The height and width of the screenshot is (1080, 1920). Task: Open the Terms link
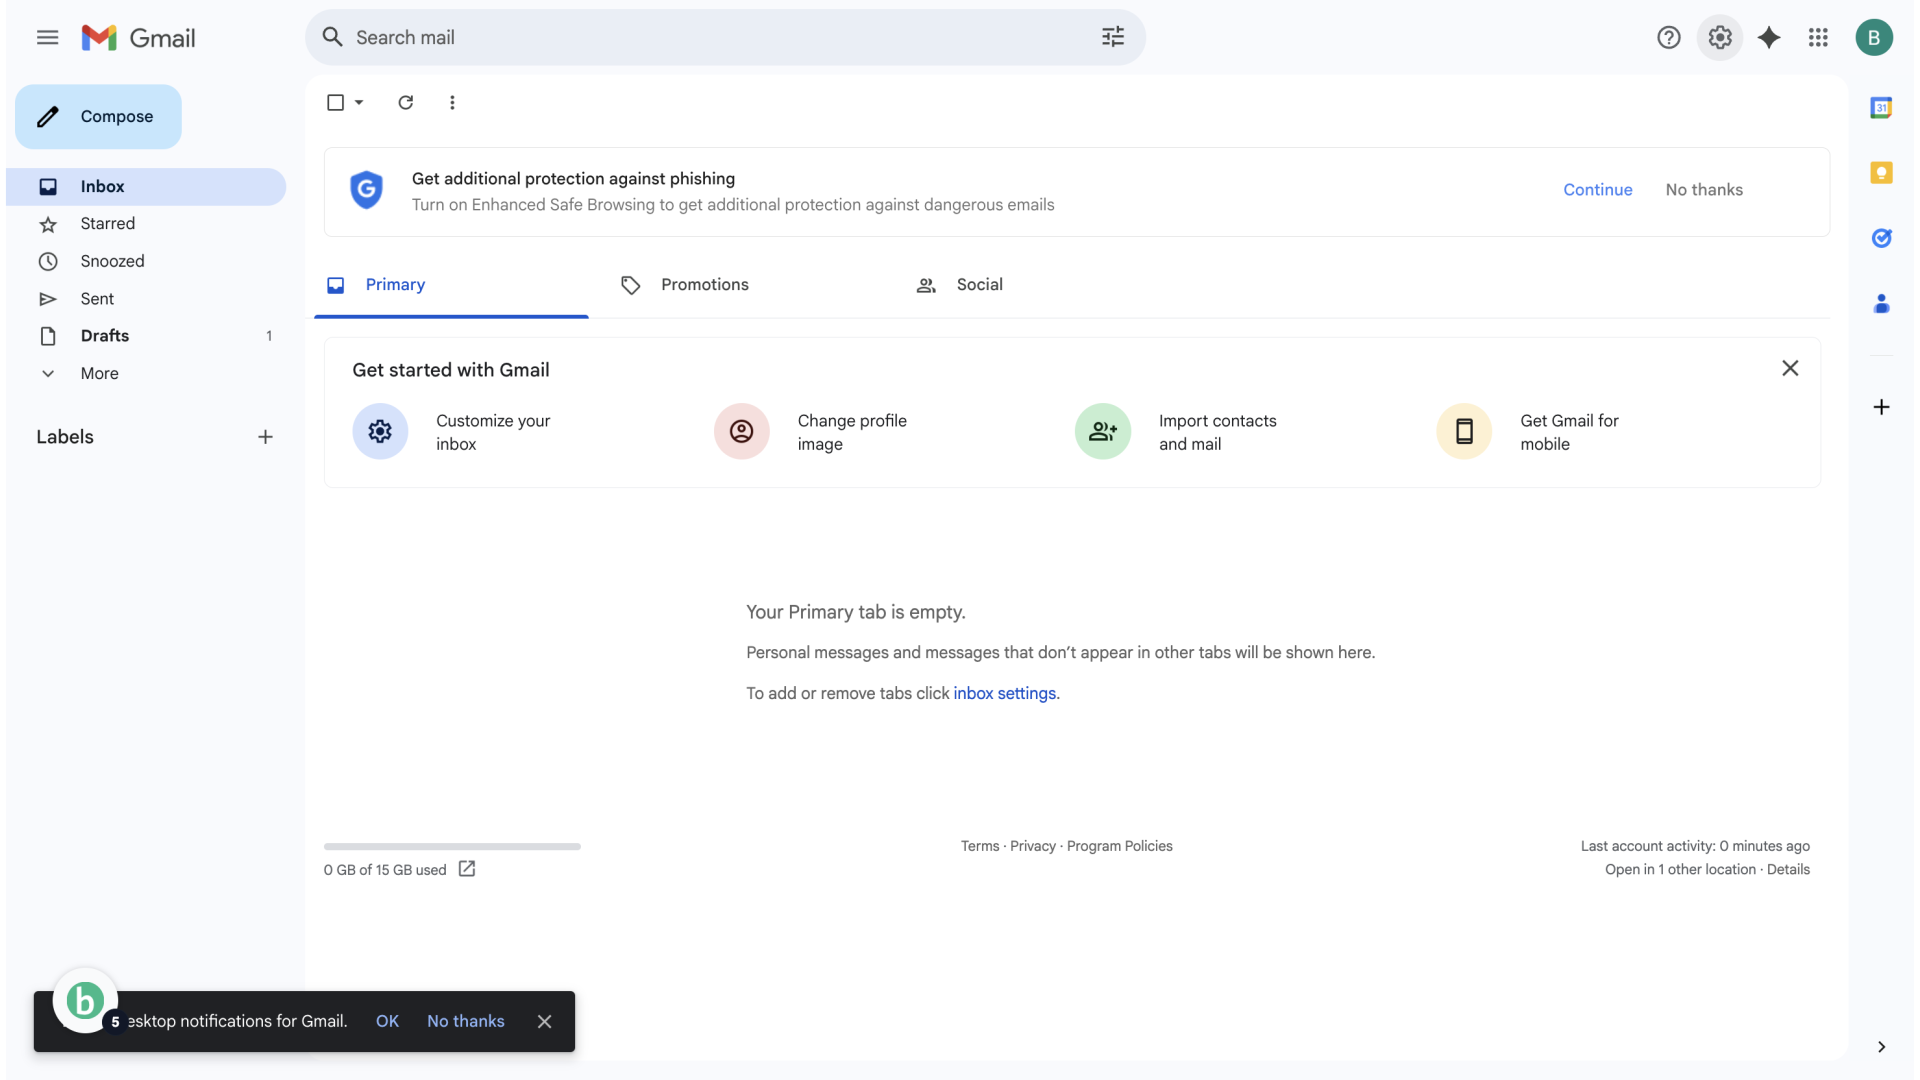coord(979,846)
